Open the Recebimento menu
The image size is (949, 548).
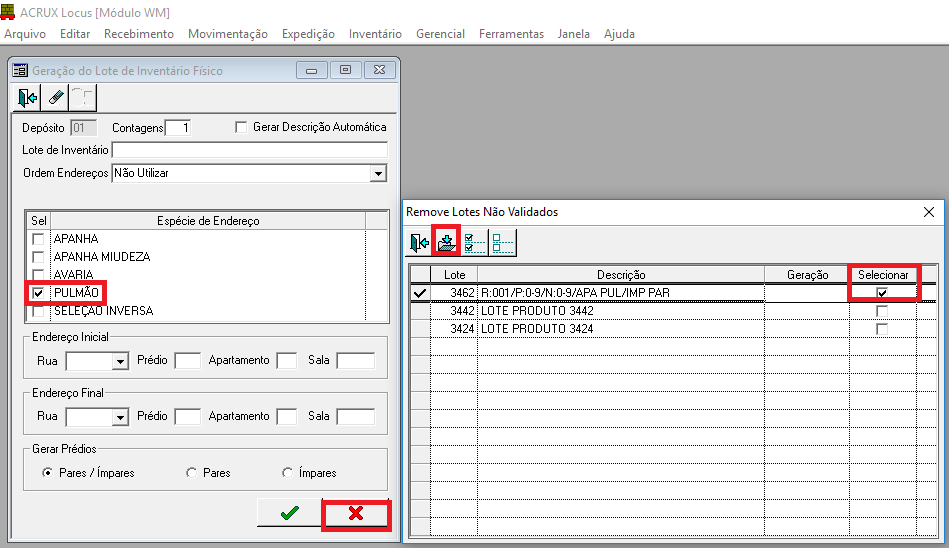point(139,34)
